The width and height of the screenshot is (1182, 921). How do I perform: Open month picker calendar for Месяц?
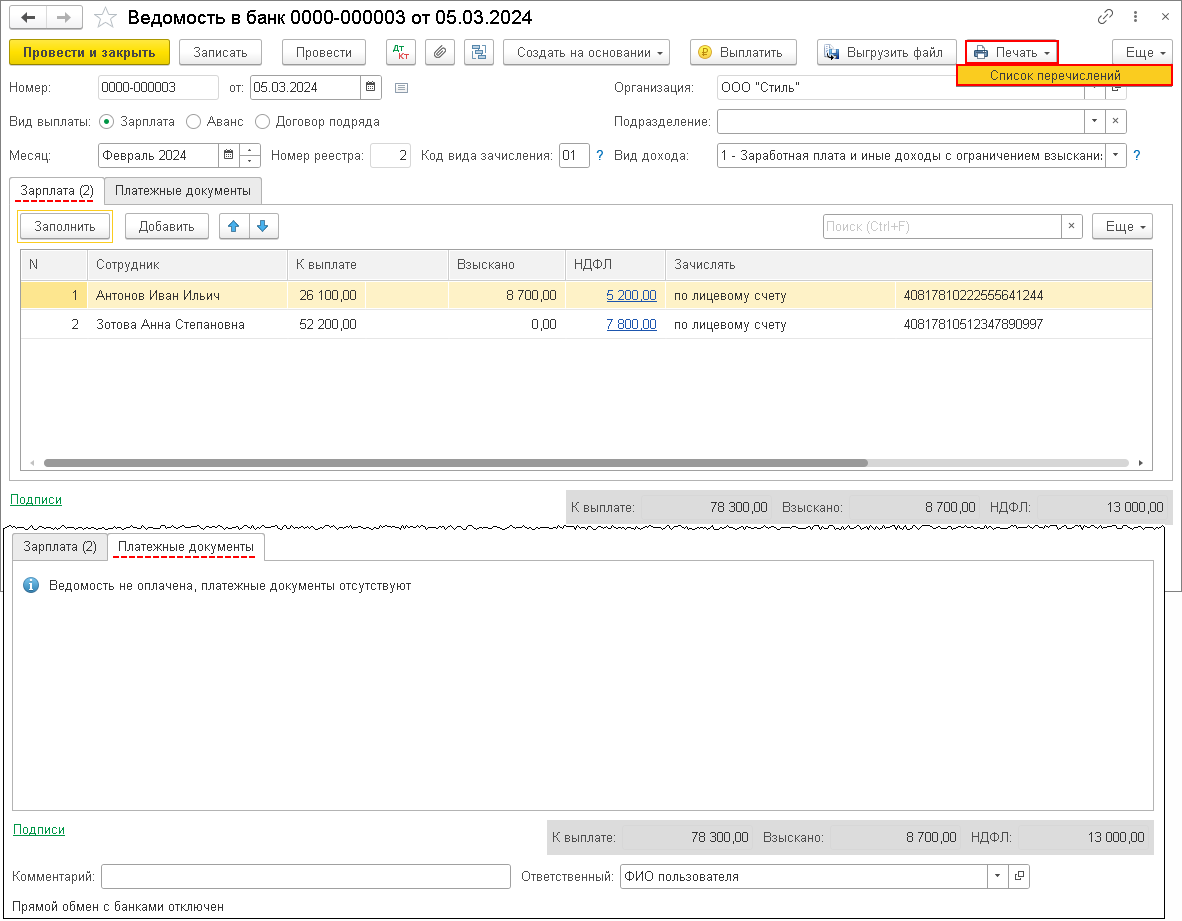point(229,155)
